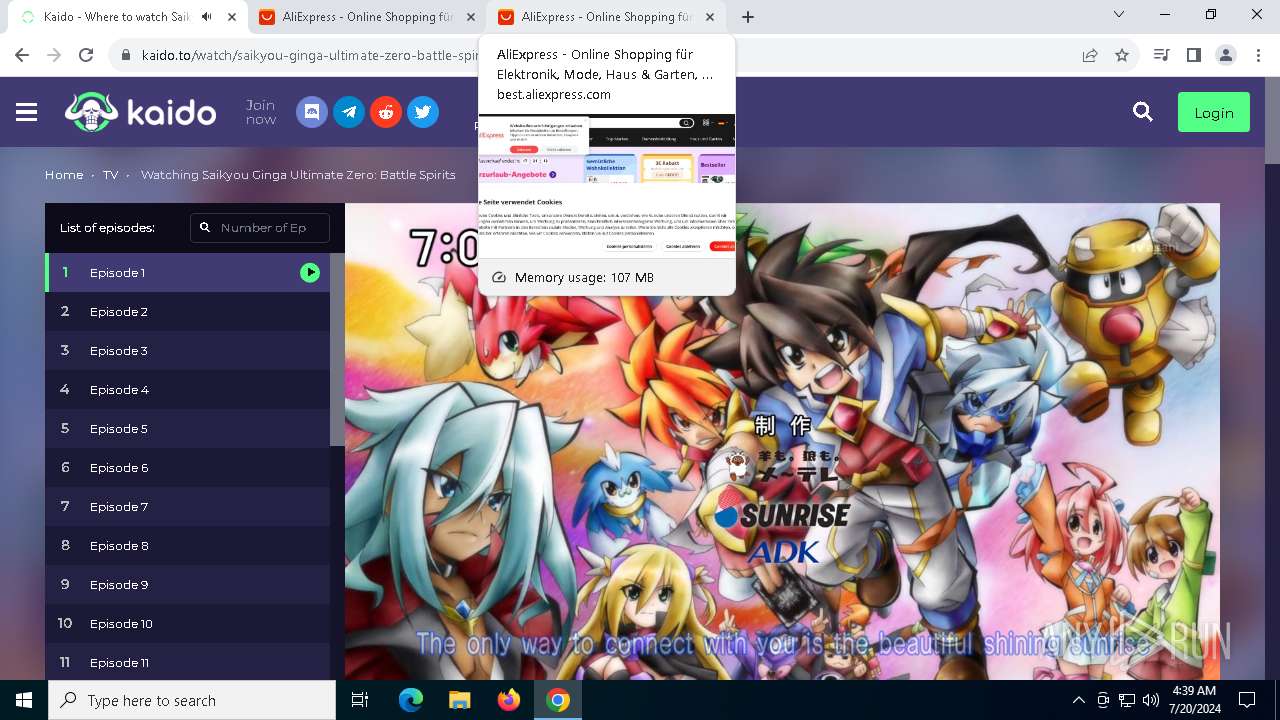Viewport: 1280px width, 720px height.
Task: Mute audio icon on Kaido tab
Action: [207, 17]
